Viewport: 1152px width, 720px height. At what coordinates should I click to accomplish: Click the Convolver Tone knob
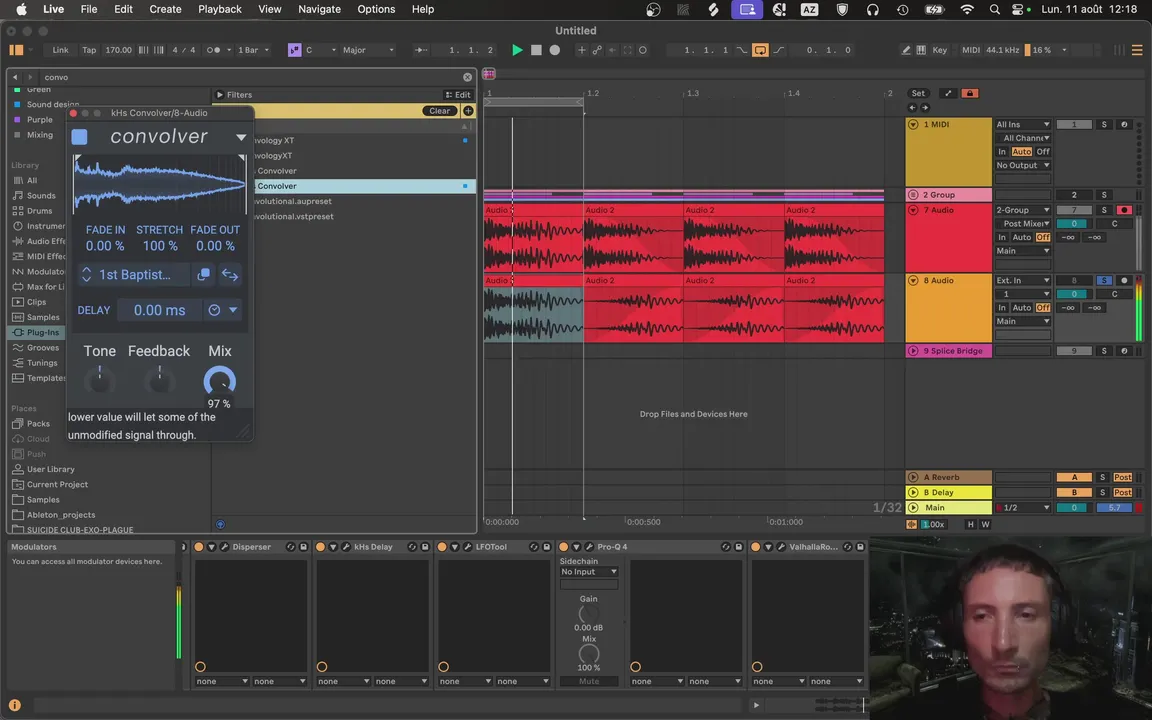99,381
